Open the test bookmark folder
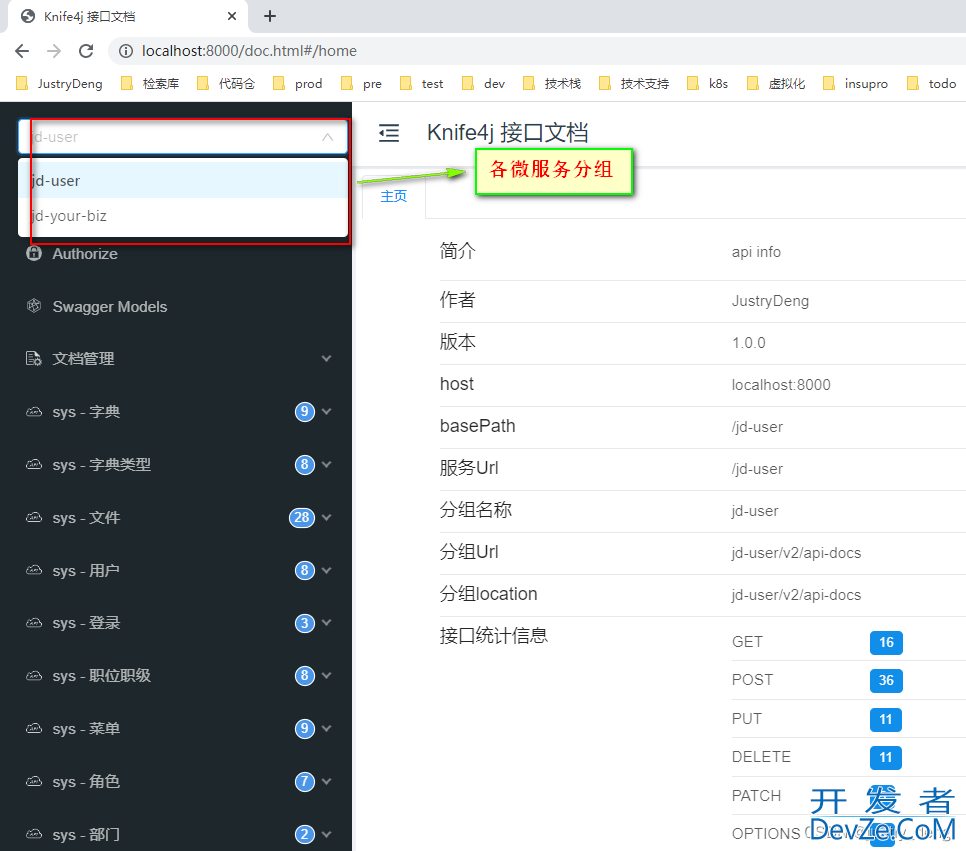Screen dimensions: 966x851 (x=421, y=84)
